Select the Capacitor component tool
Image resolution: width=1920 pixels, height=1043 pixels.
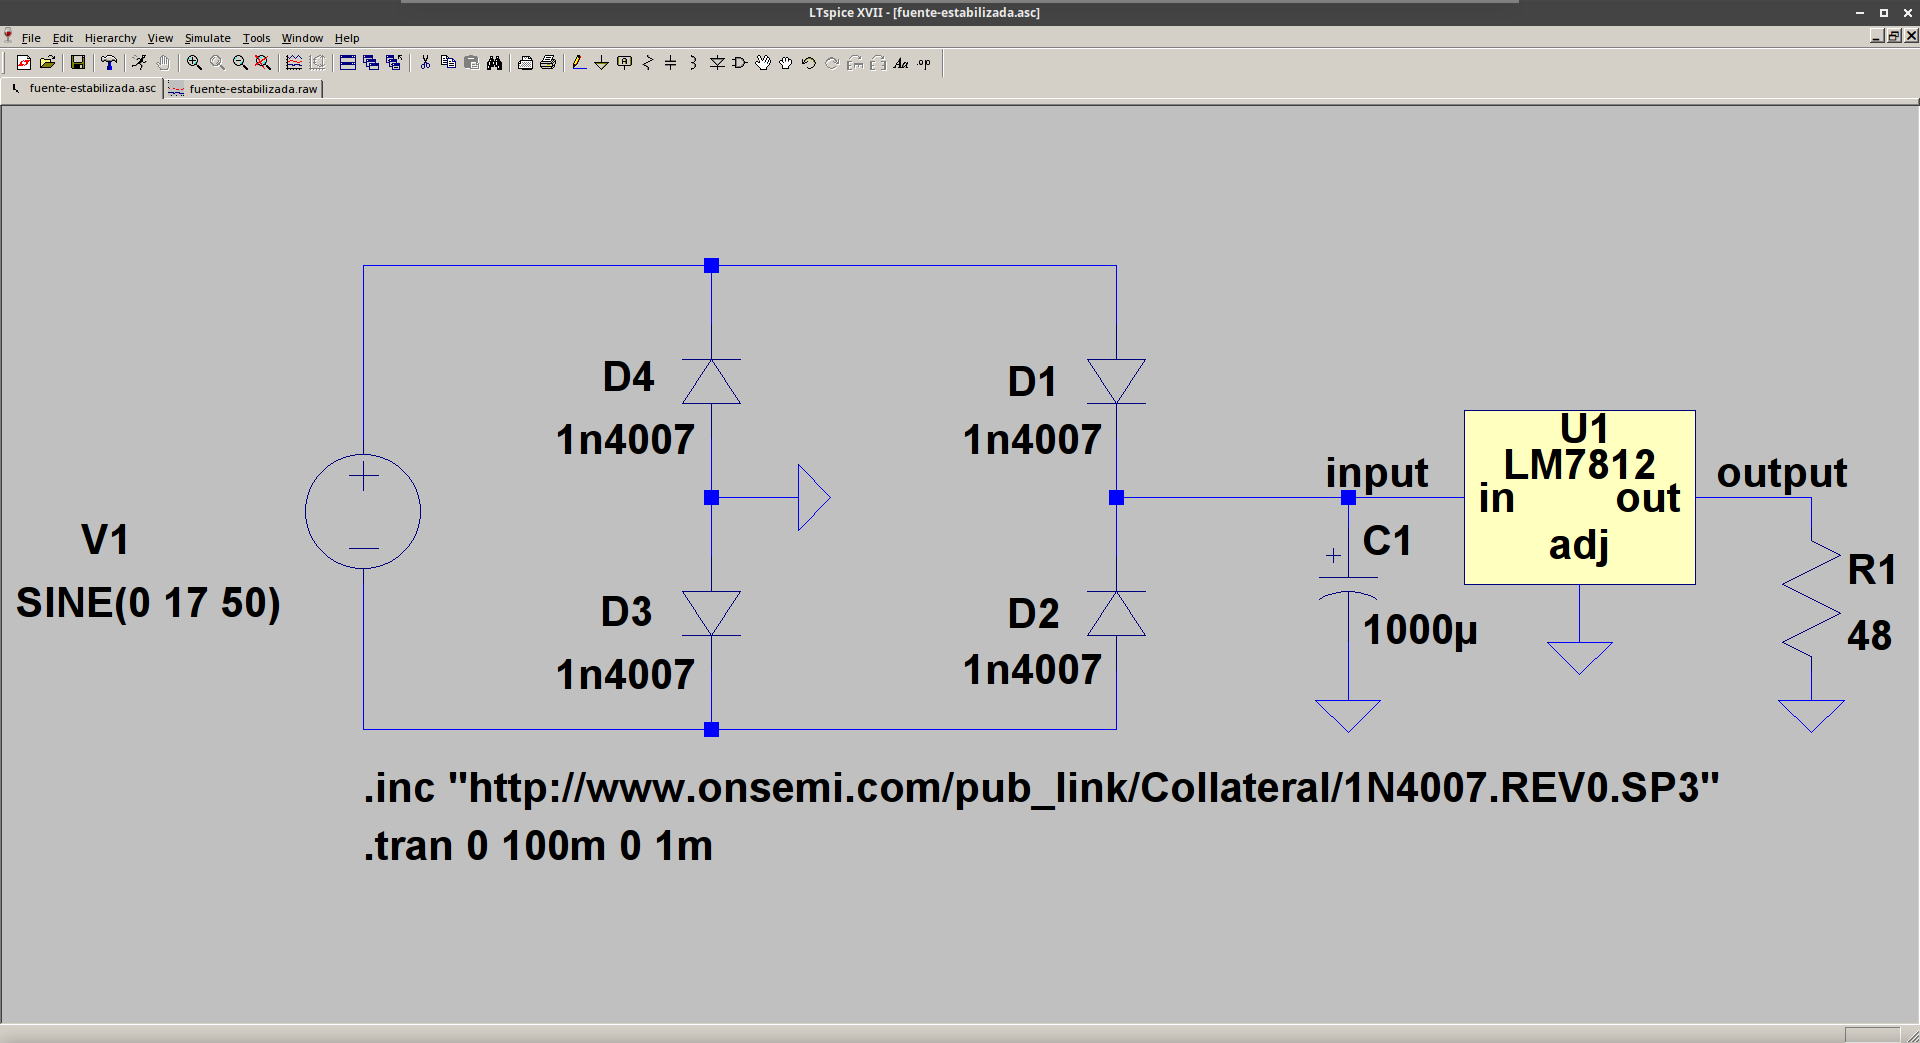point(670,63)
